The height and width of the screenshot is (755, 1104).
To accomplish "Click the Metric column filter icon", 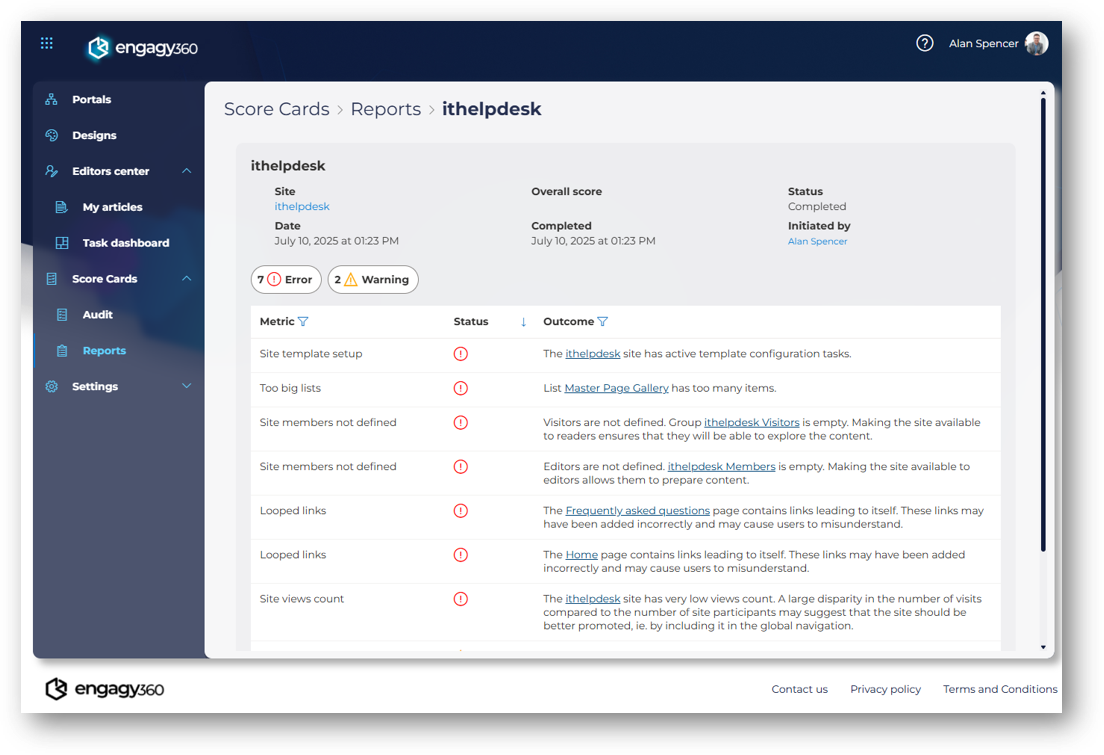I will pyautogui.click(x=303, y=322).
